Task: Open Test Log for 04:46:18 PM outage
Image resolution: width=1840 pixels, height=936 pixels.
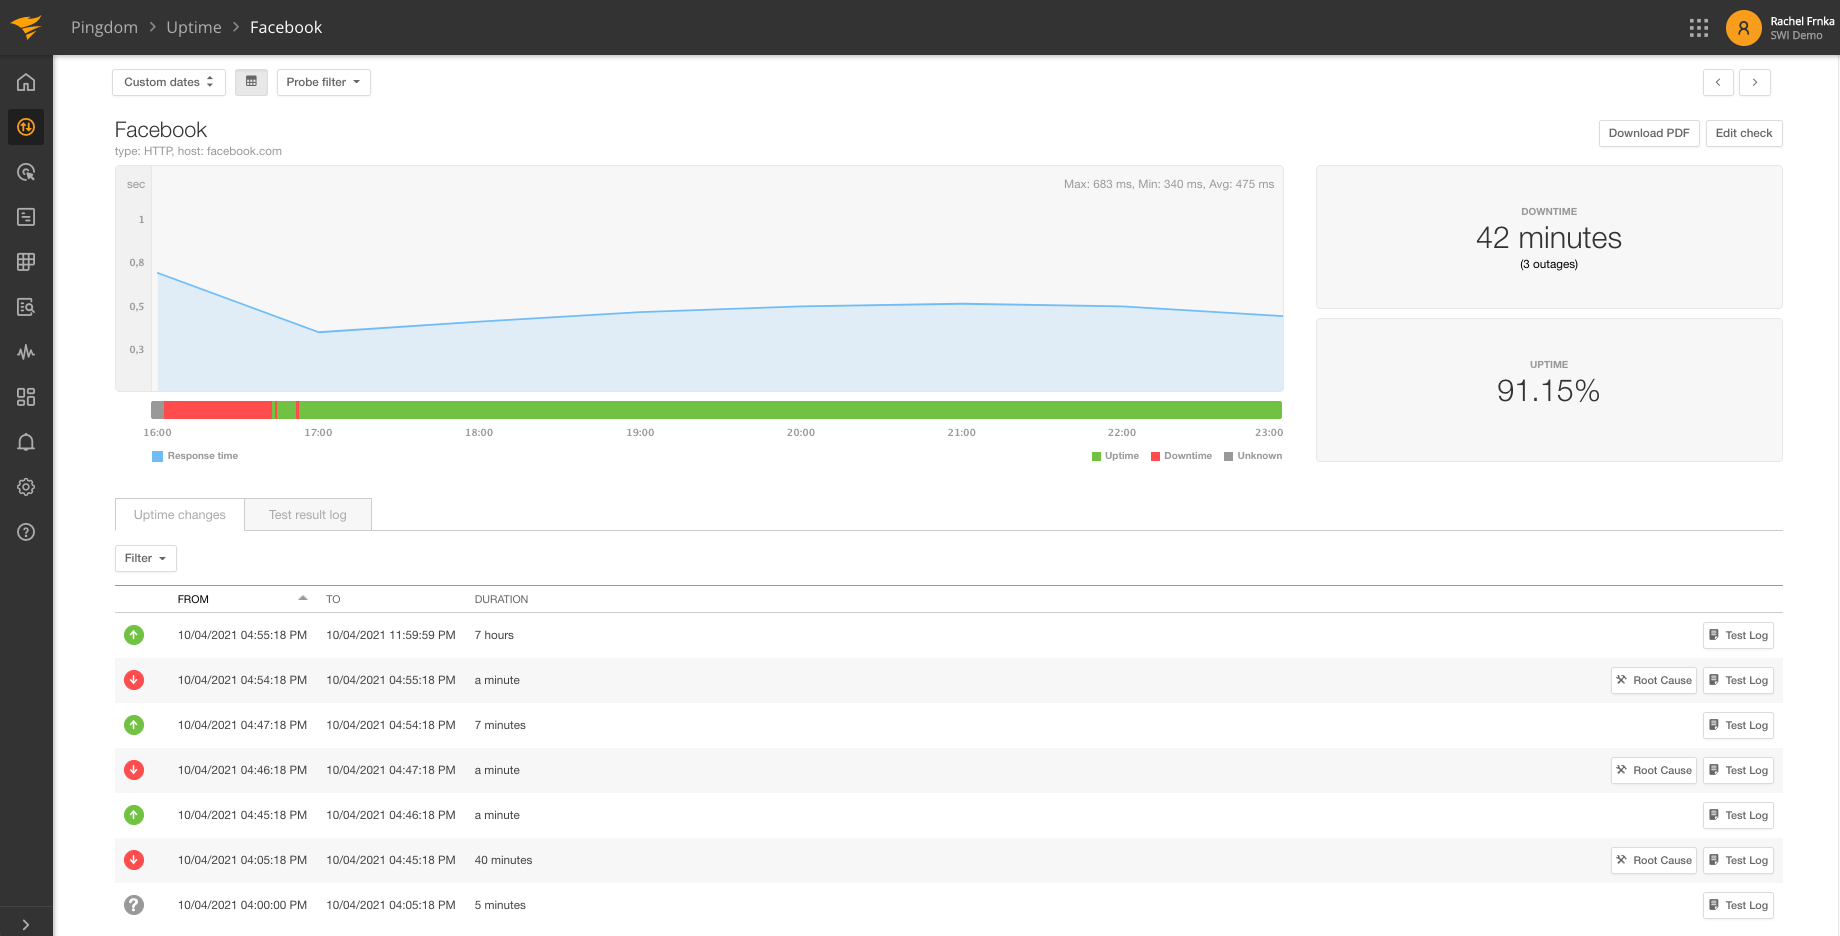Action: point(1738,770)
